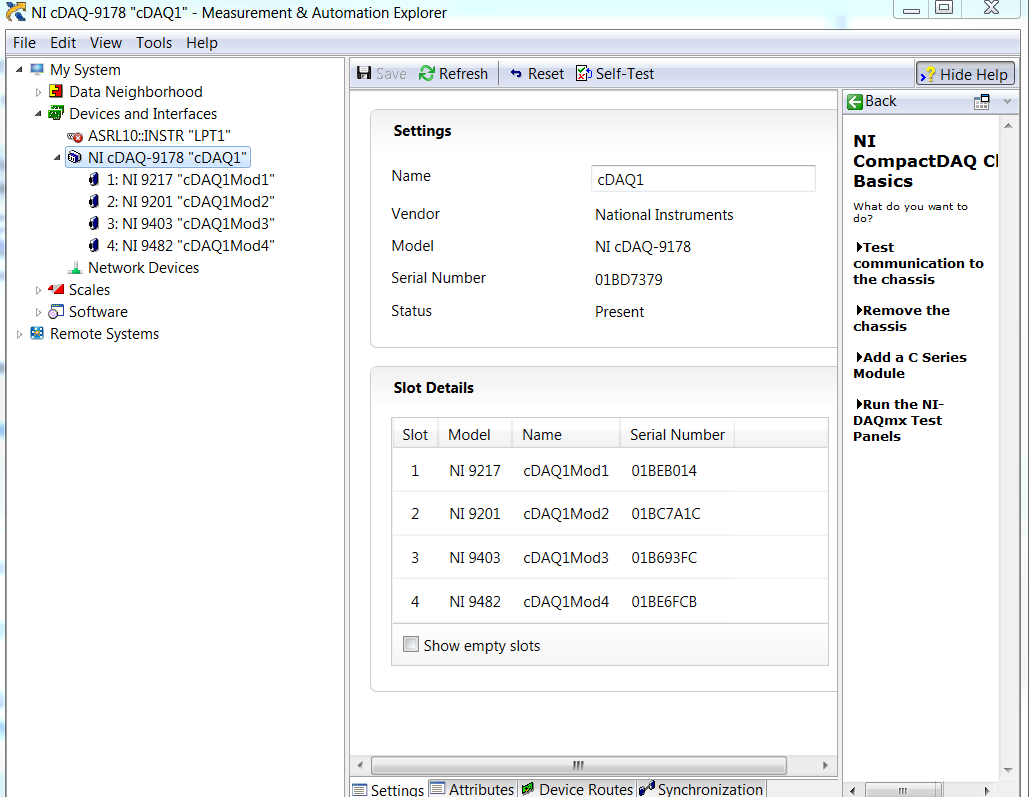
Task: Click serial number cell 01BC7A1C
Action: pyautogui.click(x=666, y=514)
